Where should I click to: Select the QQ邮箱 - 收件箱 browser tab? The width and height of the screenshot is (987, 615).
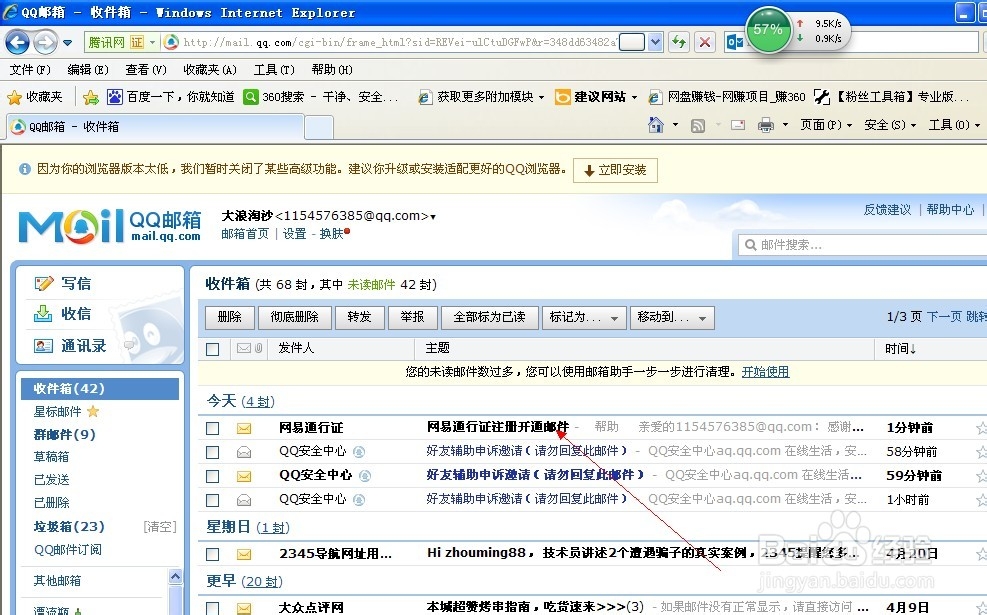point(155,127)
